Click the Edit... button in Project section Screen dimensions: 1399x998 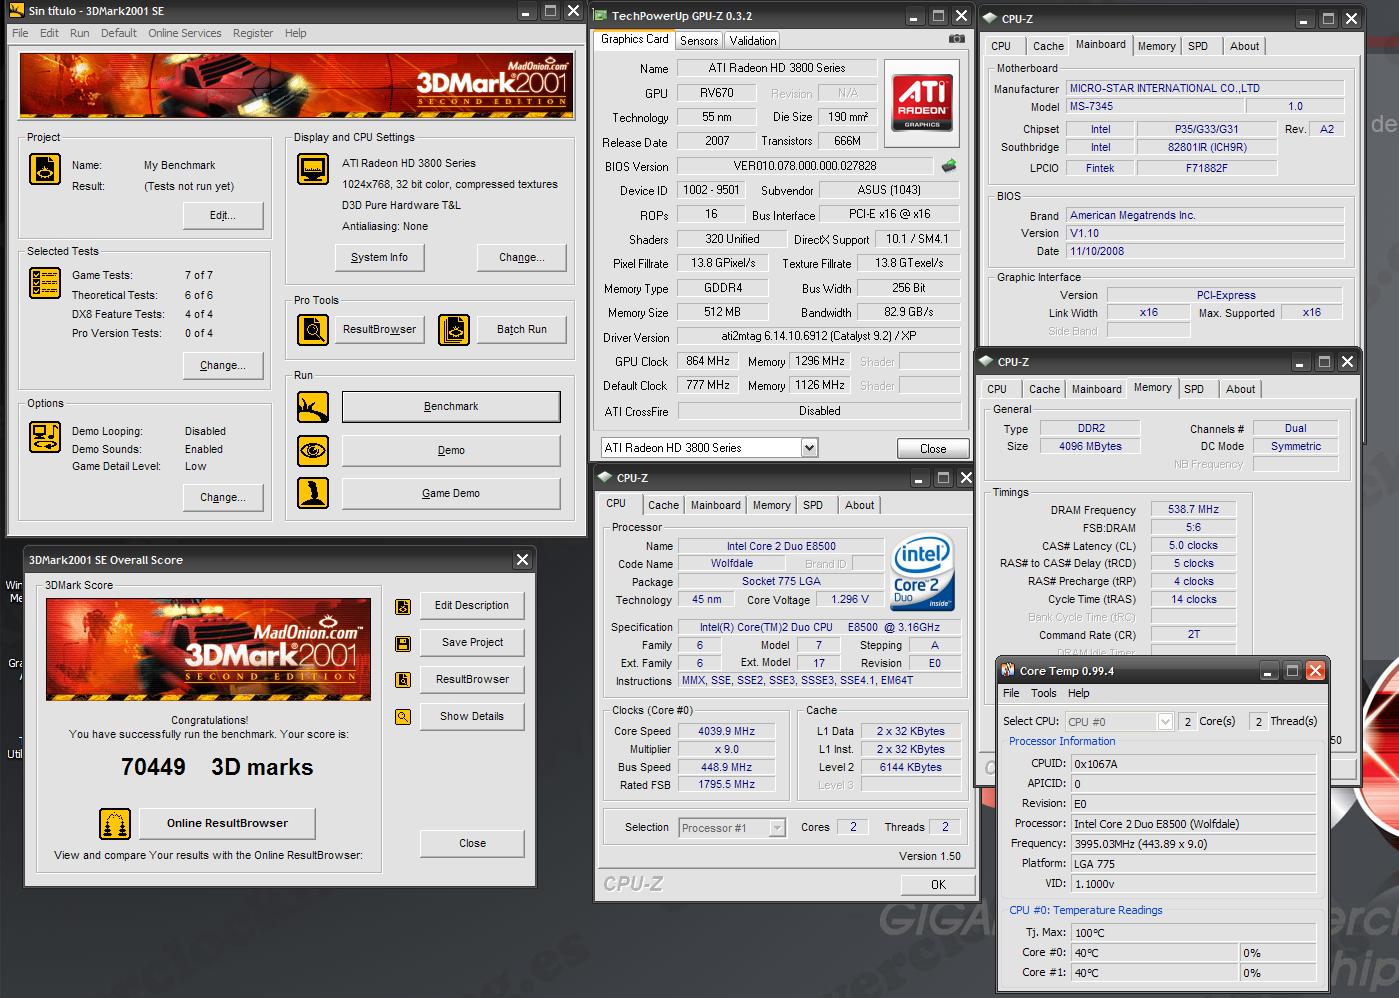(223, 216)
